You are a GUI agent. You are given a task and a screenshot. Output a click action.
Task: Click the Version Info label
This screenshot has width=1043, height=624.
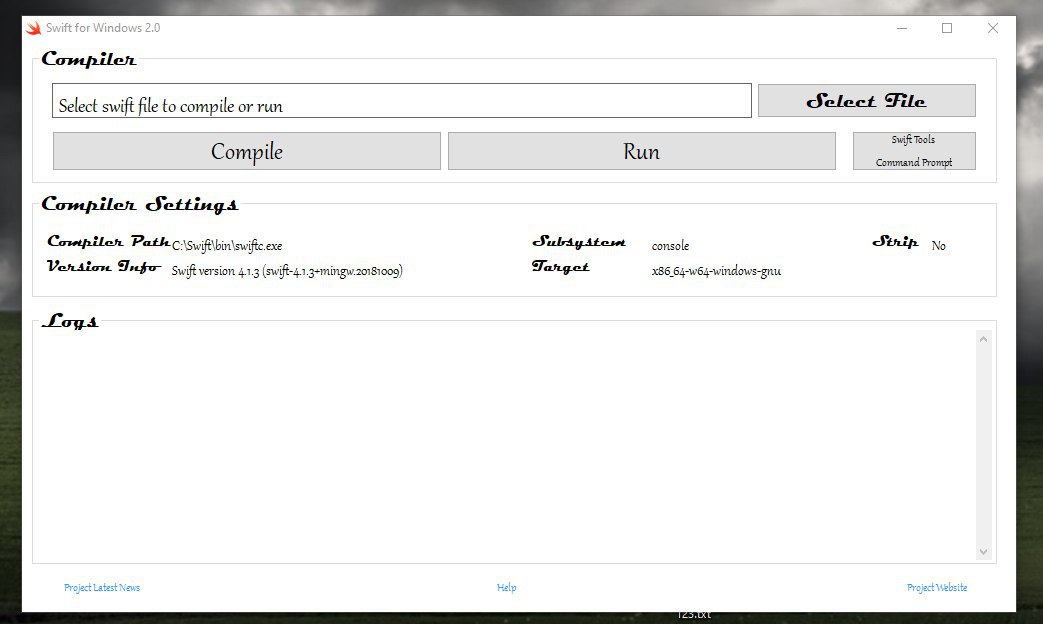[104, 266]
